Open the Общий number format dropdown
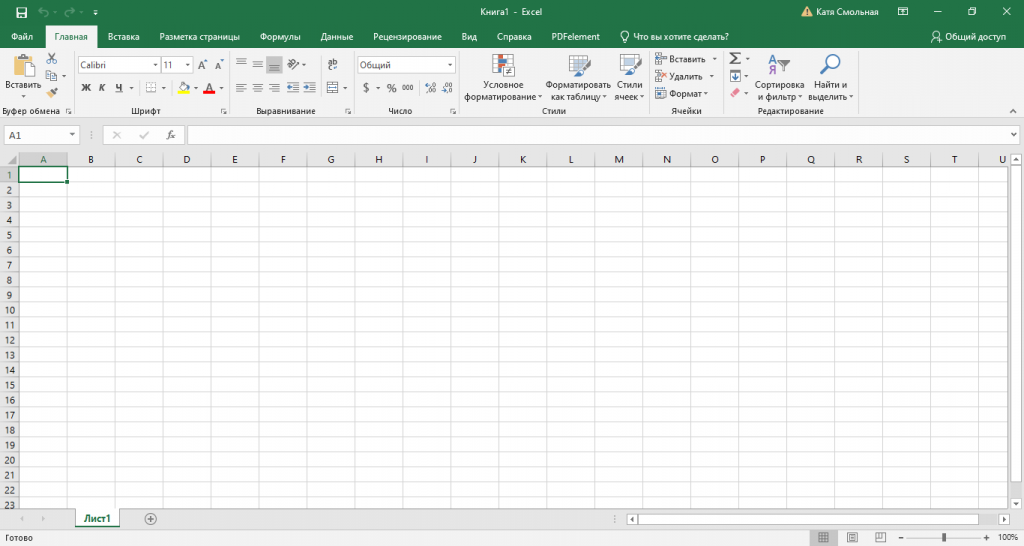1024x546 pixels. pyautogui.click(x=450, y=65)
